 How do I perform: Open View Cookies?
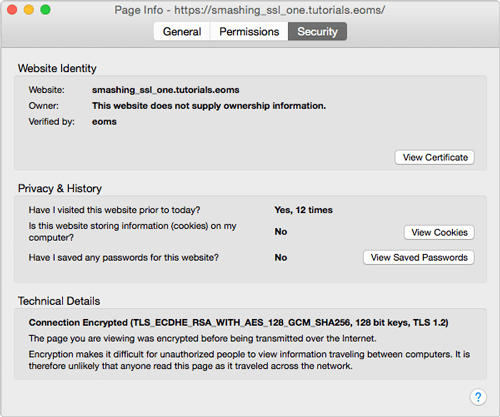[x=439, y=232]
